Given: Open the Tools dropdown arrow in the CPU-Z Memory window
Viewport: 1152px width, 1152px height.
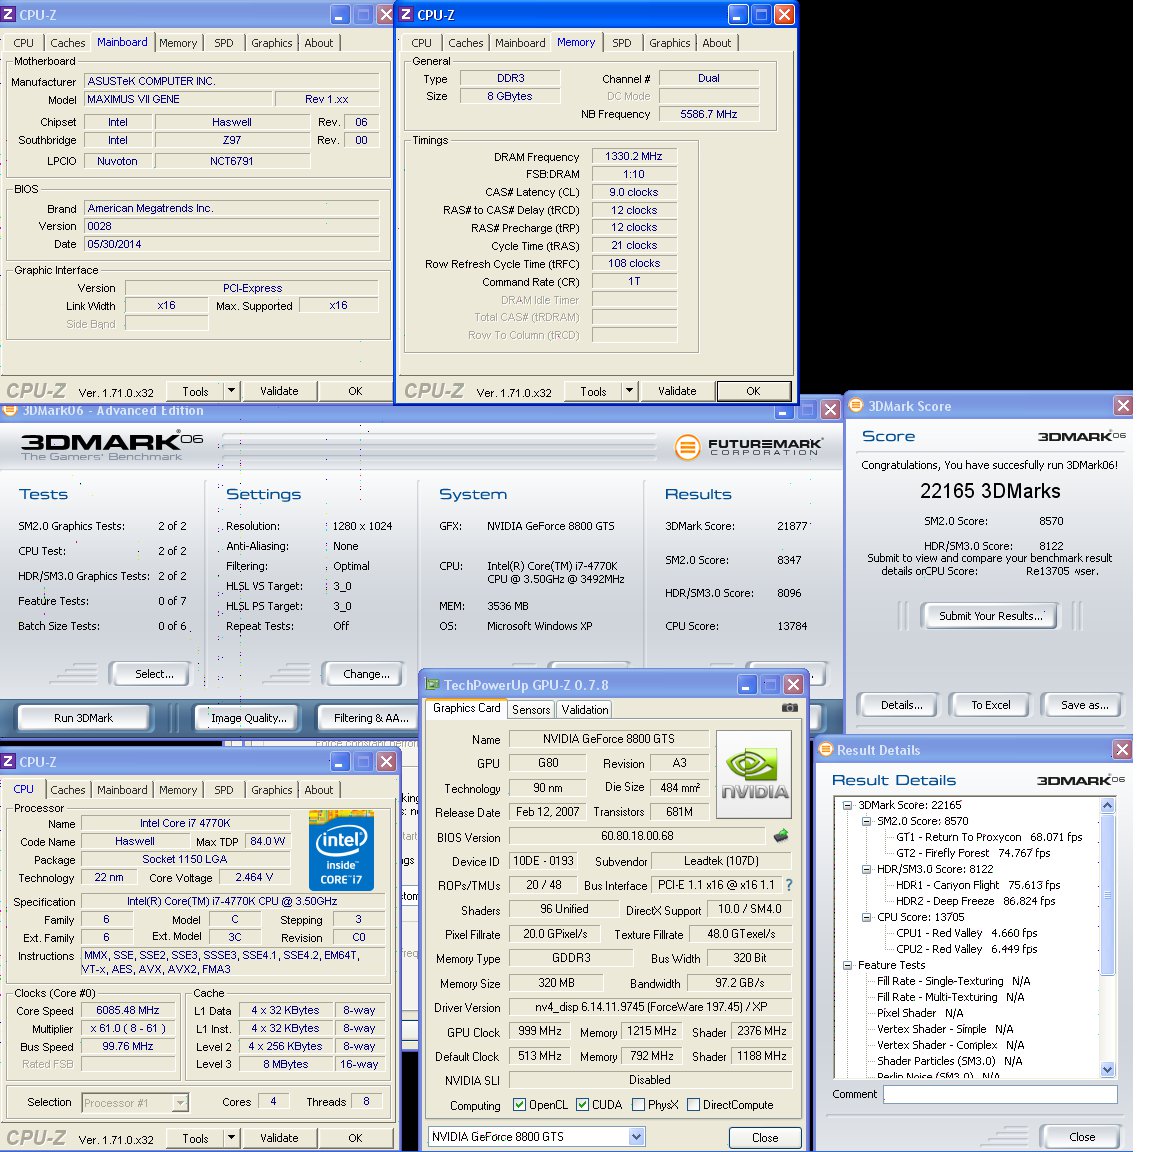Looking at the screenshot, I should tap(630, 391).
